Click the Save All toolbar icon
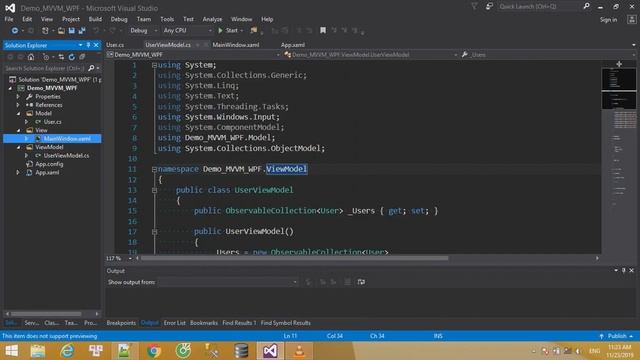Screen dimensions: 640x360 [x=82, y=31]
